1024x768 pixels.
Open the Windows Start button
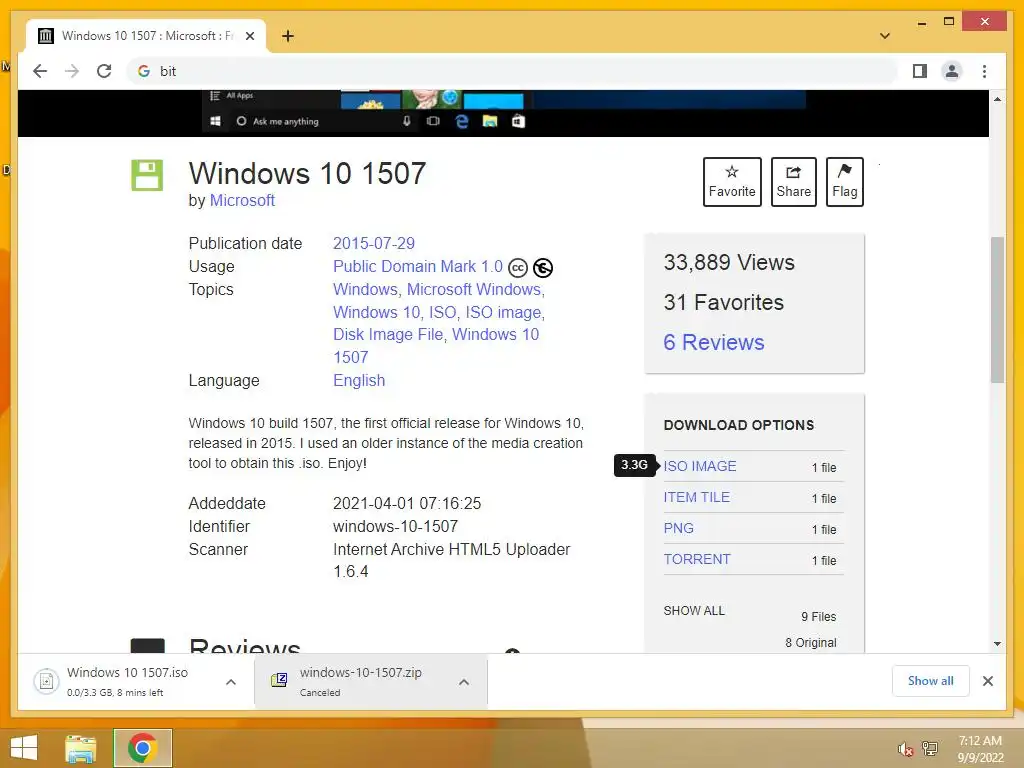pos(24,748)
